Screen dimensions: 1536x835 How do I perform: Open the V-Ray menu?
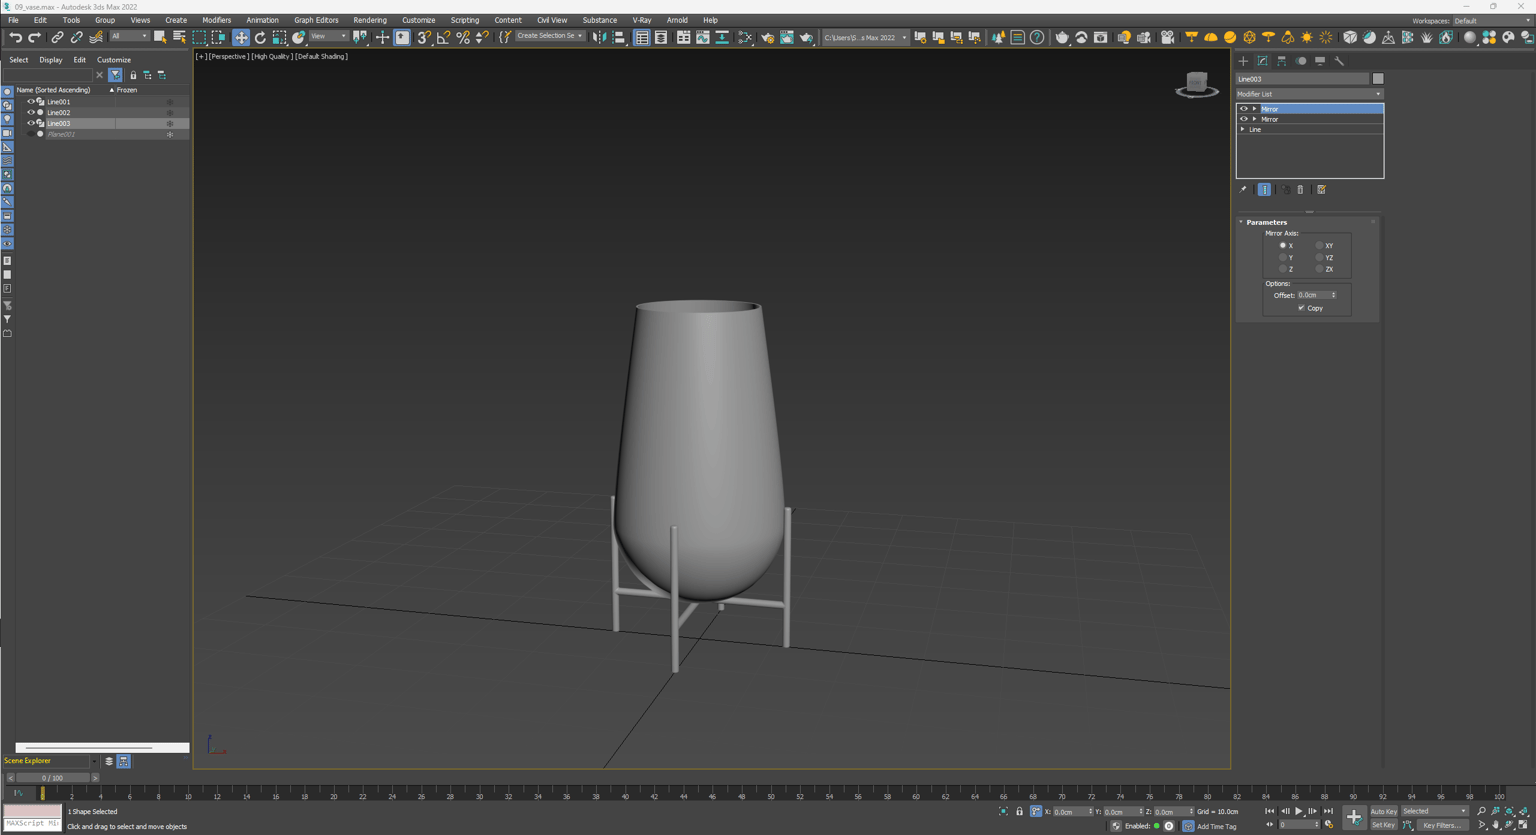click(x=642, y=20)
